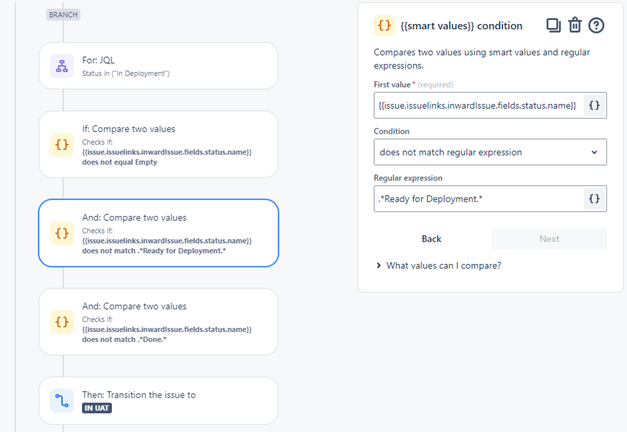Insert smart value in First value field
627x432 pixels.
coord(594,105)
